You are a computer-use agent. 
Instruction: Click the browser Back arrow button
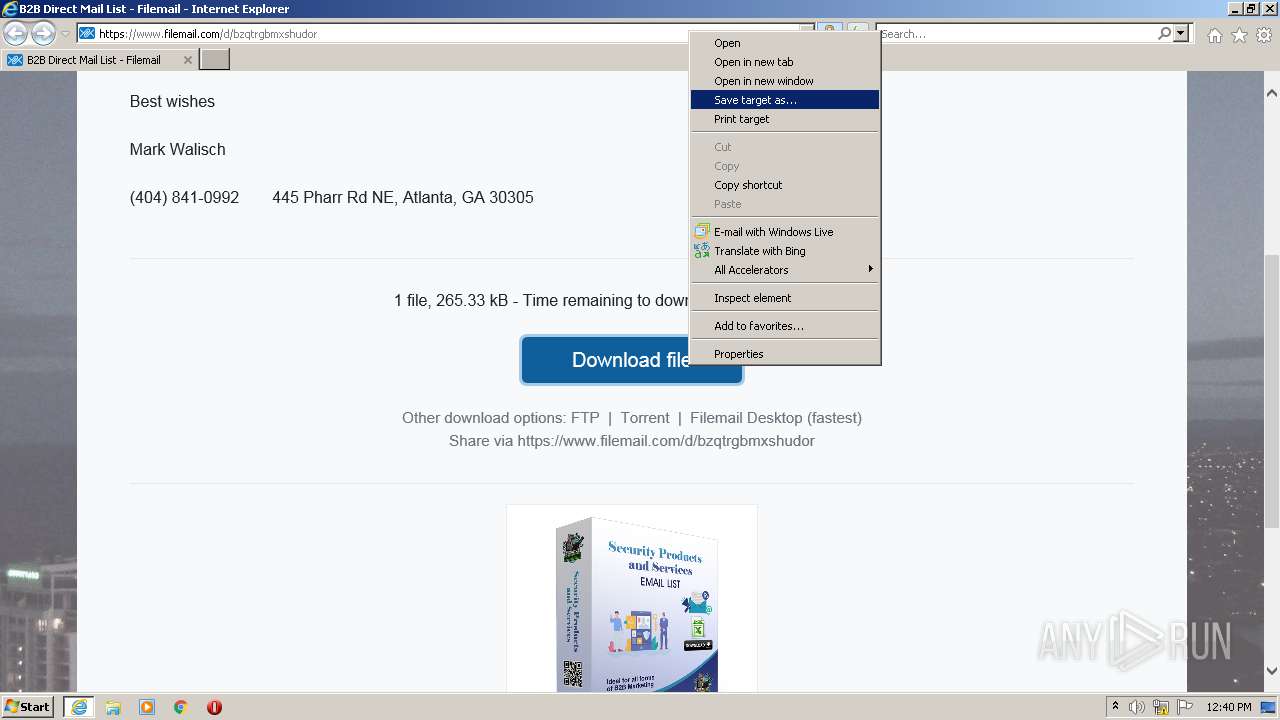(x=15, y=34)
